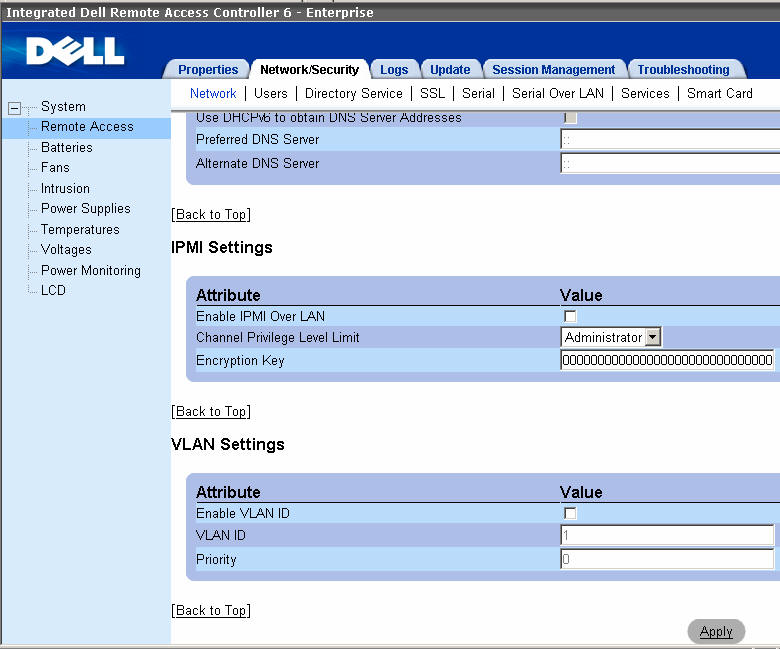780x649 pixels.
Task: Click Back to Top above IPMI Settings
Action: point(211,214)
